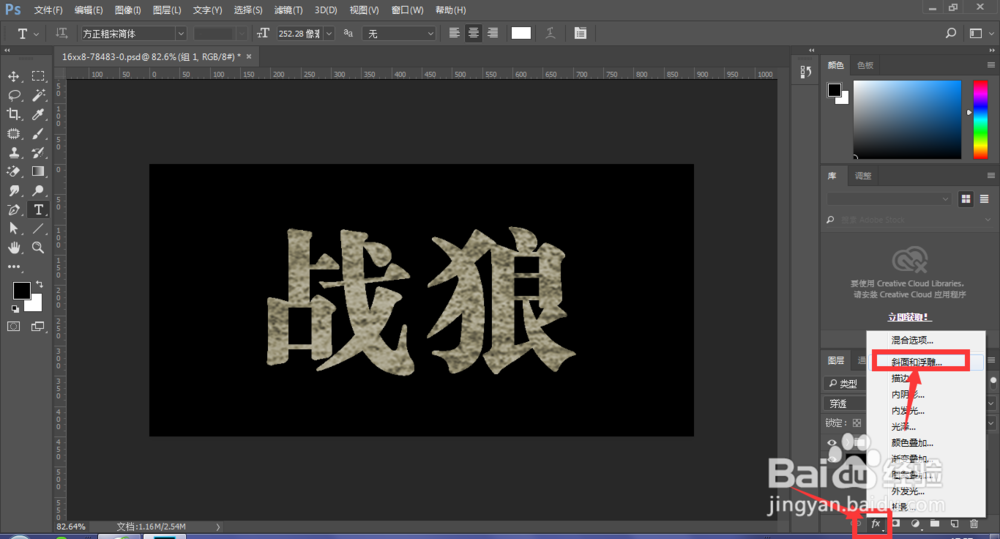Toggle Quick Mask mode

coord(13,327)
